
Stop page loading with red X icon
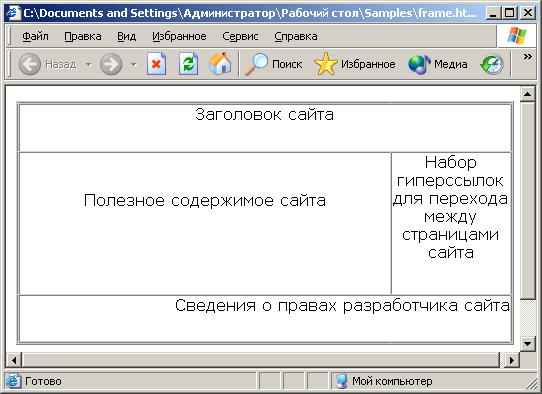(156, 64)
